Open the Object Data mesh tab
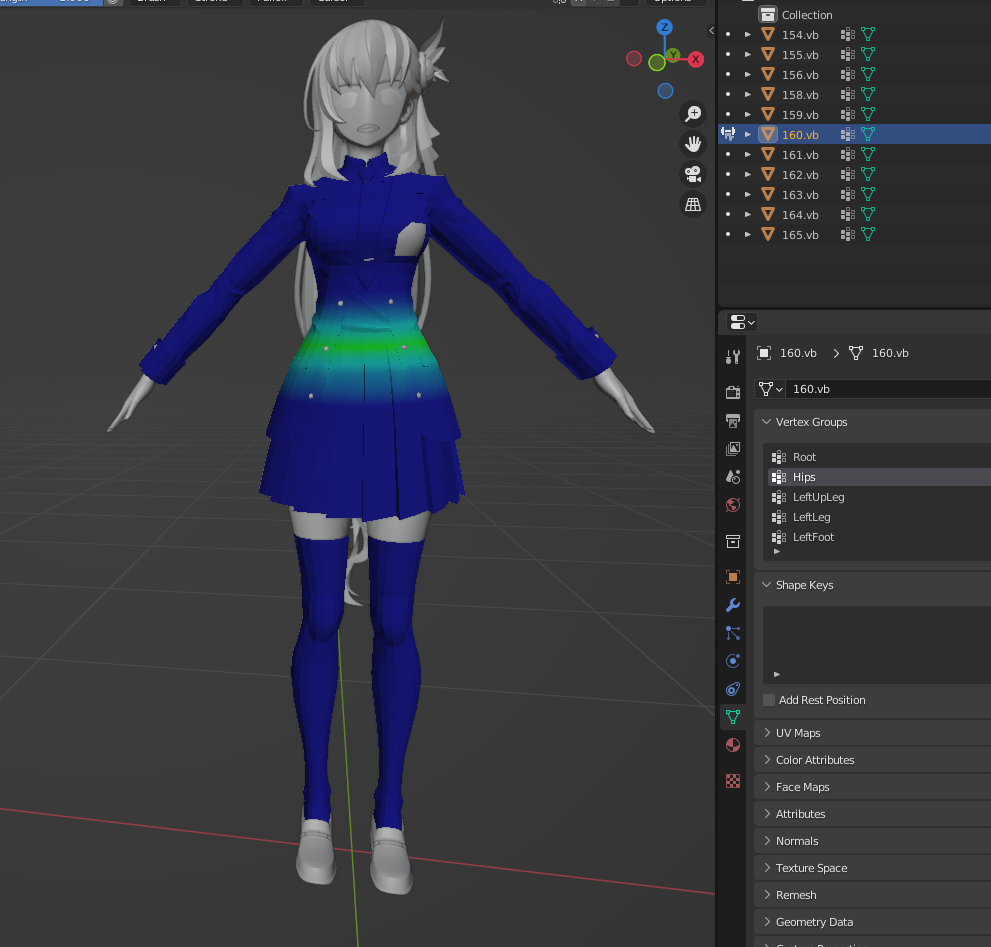991x947 pixels. [x=733, y=717]
